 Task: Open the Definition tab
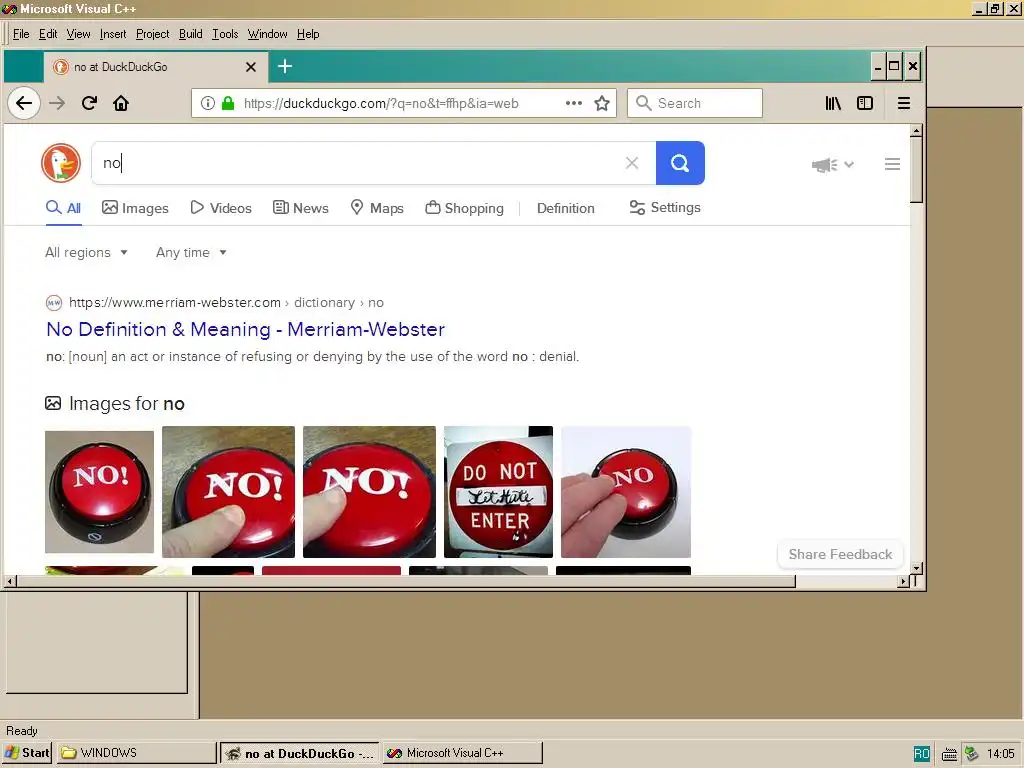pyautogui.click(x=566, y=208)
